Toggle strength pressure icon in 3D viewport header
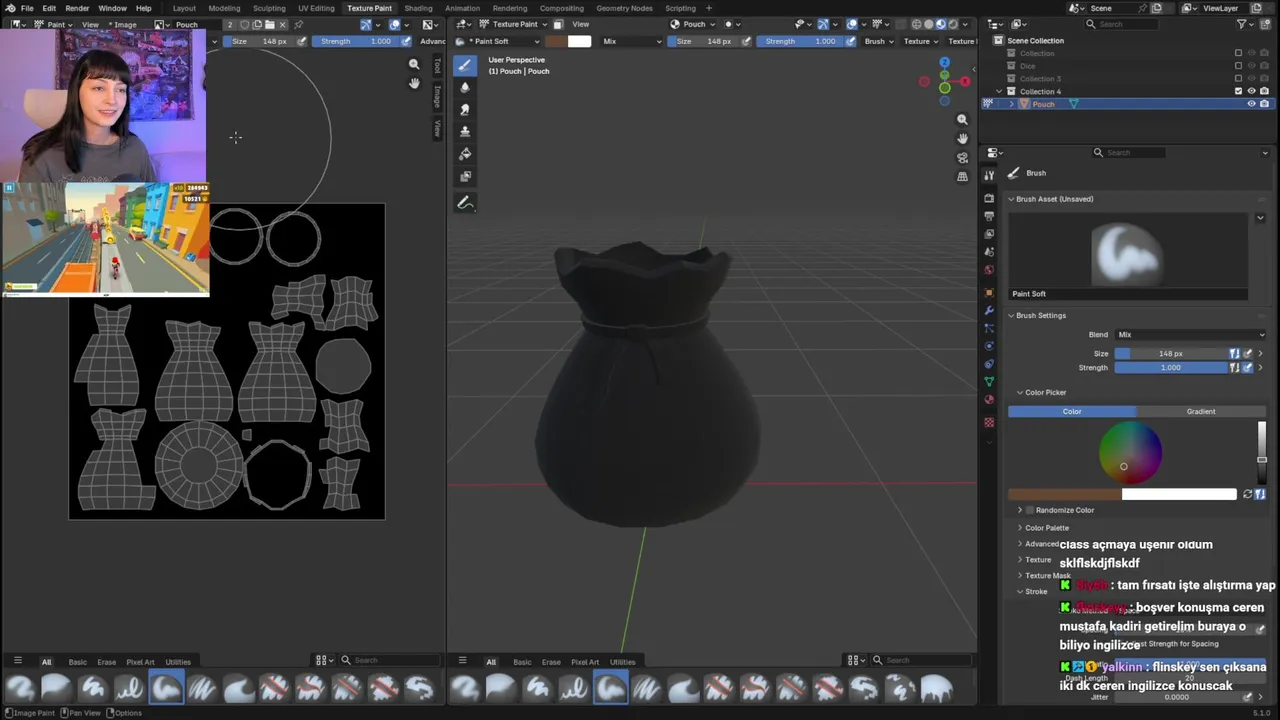 click(x=849, y=41)
